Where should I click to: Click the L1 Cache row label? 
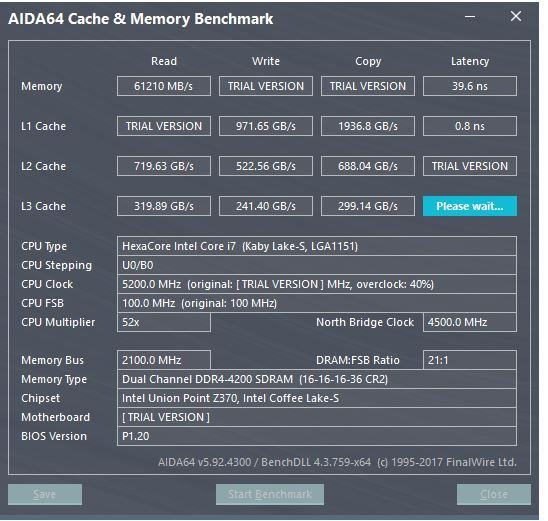[43, 126]
